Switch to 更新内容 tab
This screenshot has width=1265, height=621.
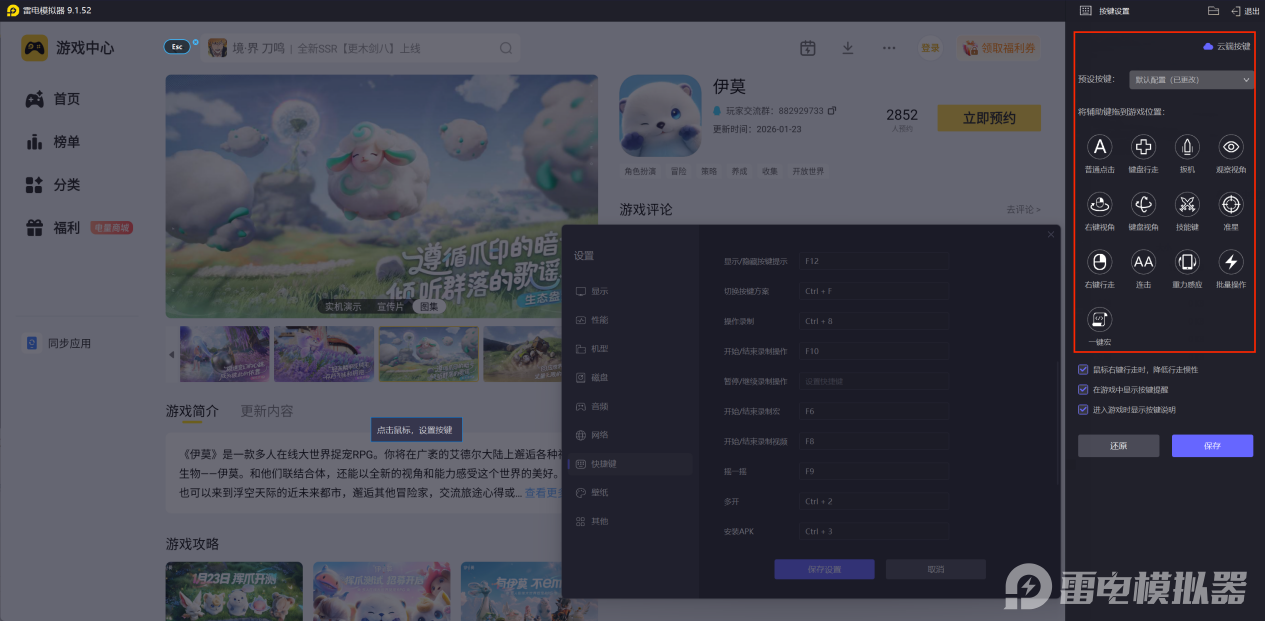click(x=267, y=411)
